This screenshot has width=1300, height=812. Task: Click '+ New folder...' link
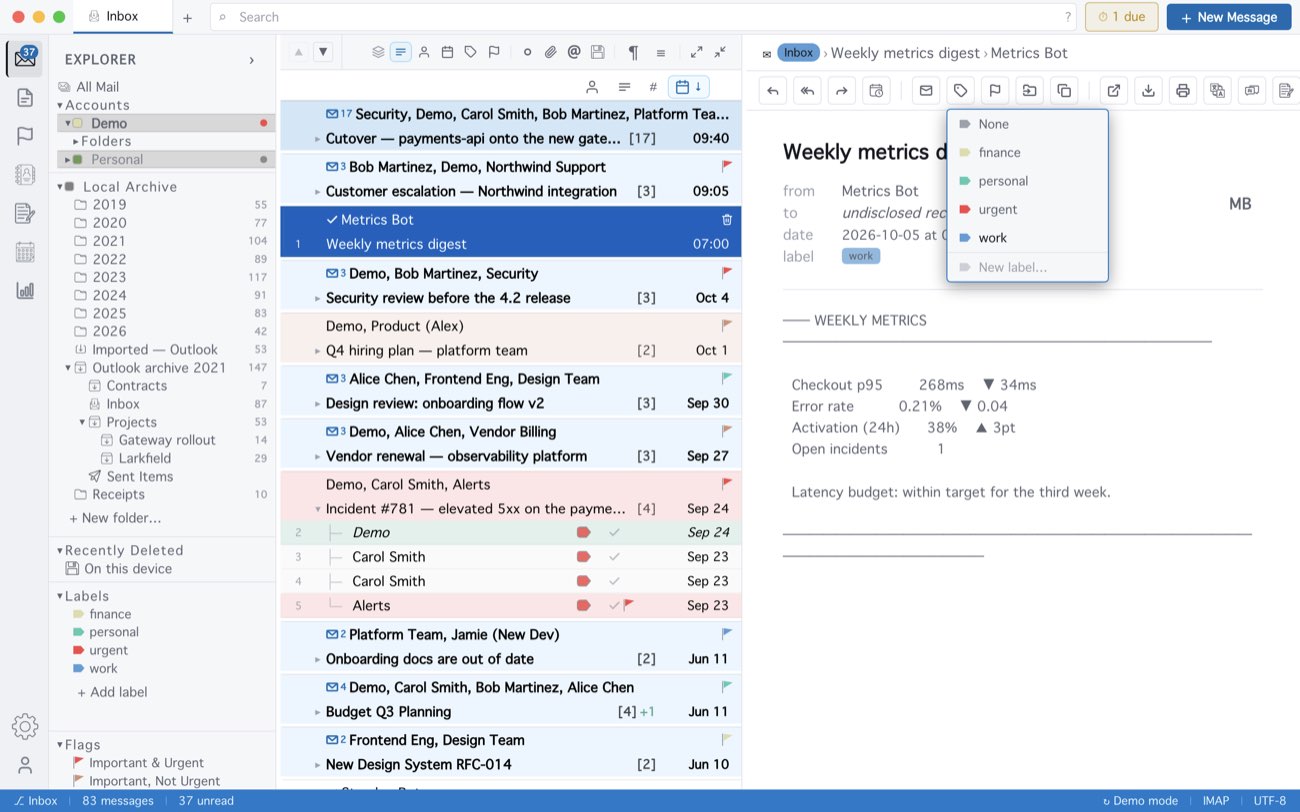coord(115,518)
